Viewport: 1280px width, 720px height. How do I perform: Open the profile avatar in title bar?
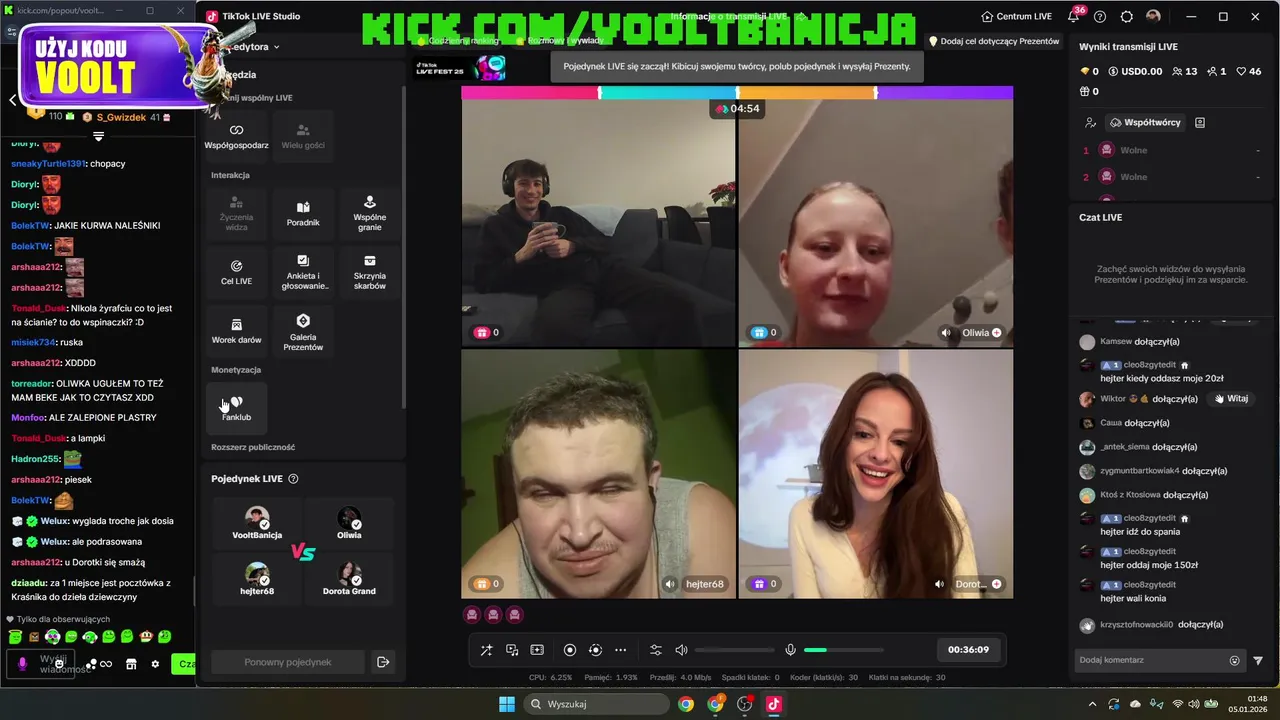coord(1153,17)
